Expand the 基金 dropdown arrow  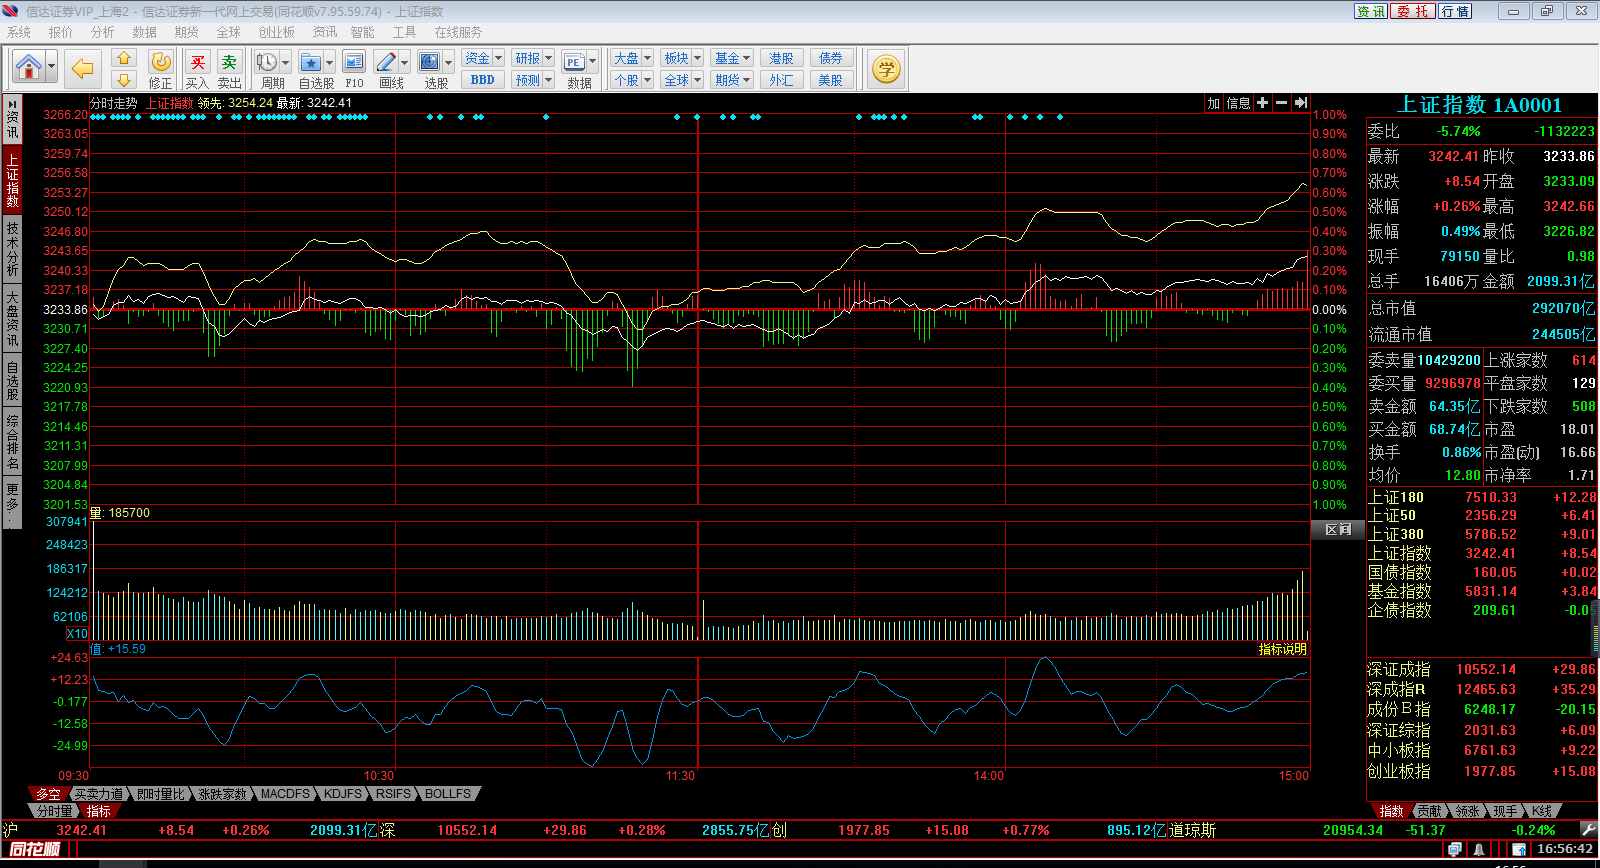tap(747, 58)
